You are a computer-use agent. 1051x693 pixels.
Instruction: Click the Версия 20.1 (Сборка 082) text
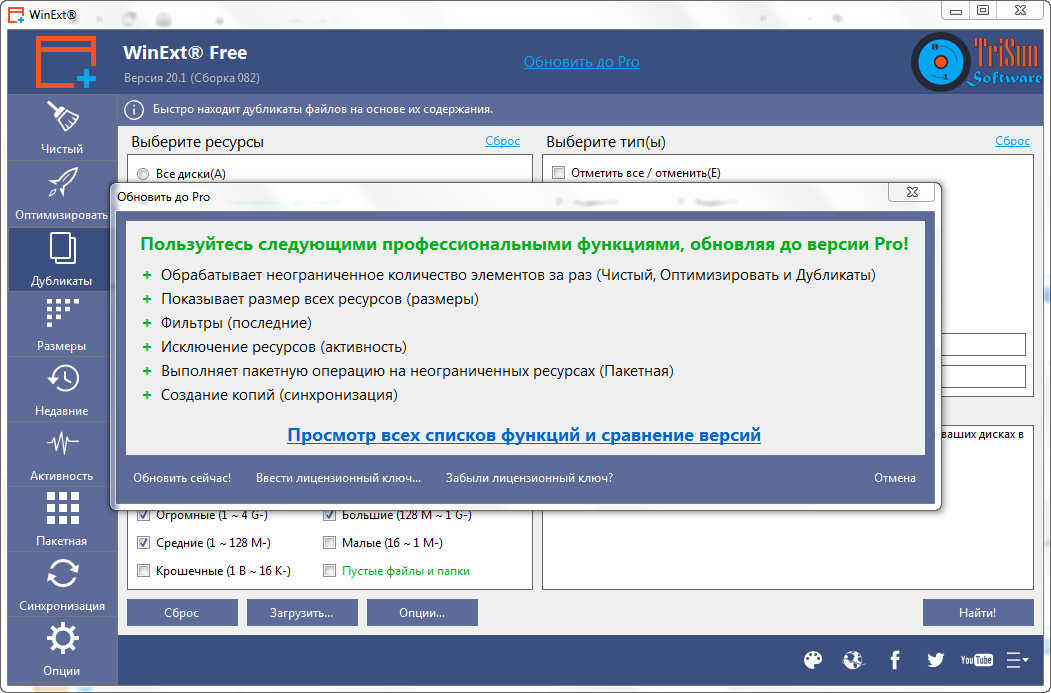tap(192, 78)
